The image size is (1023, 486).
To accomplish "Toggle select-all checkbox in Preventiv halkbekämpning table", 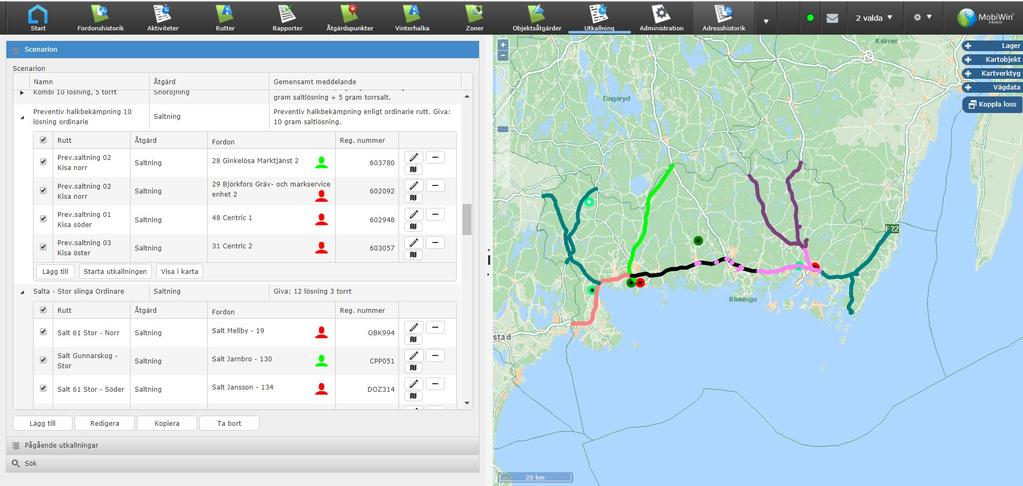I will pos(44,140).
